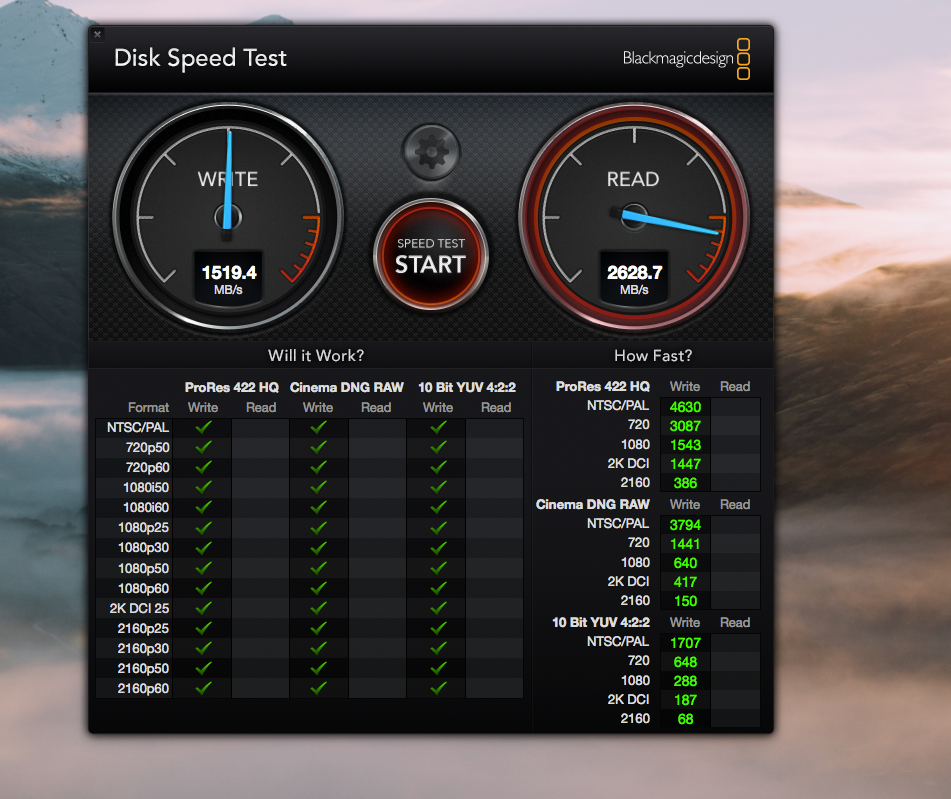Start the speed test
This screenshot has width=951, height=799.
click(x=431, y=255)
